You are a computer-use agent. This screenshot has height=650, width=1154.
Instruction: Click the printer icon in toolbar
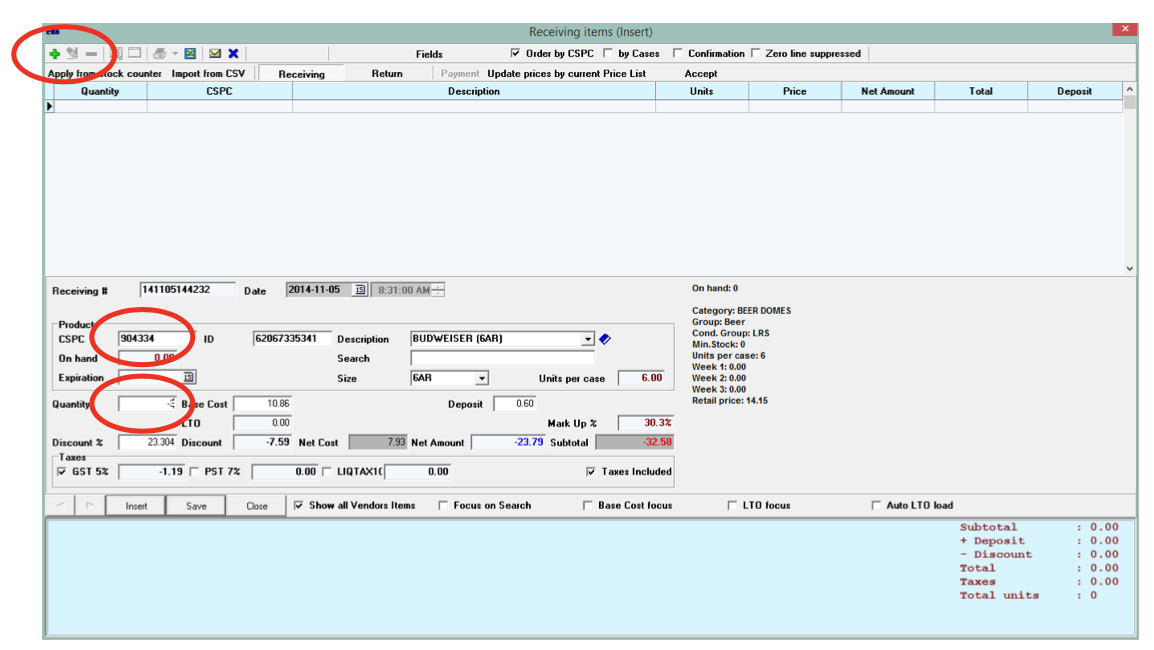pos(159,53)
